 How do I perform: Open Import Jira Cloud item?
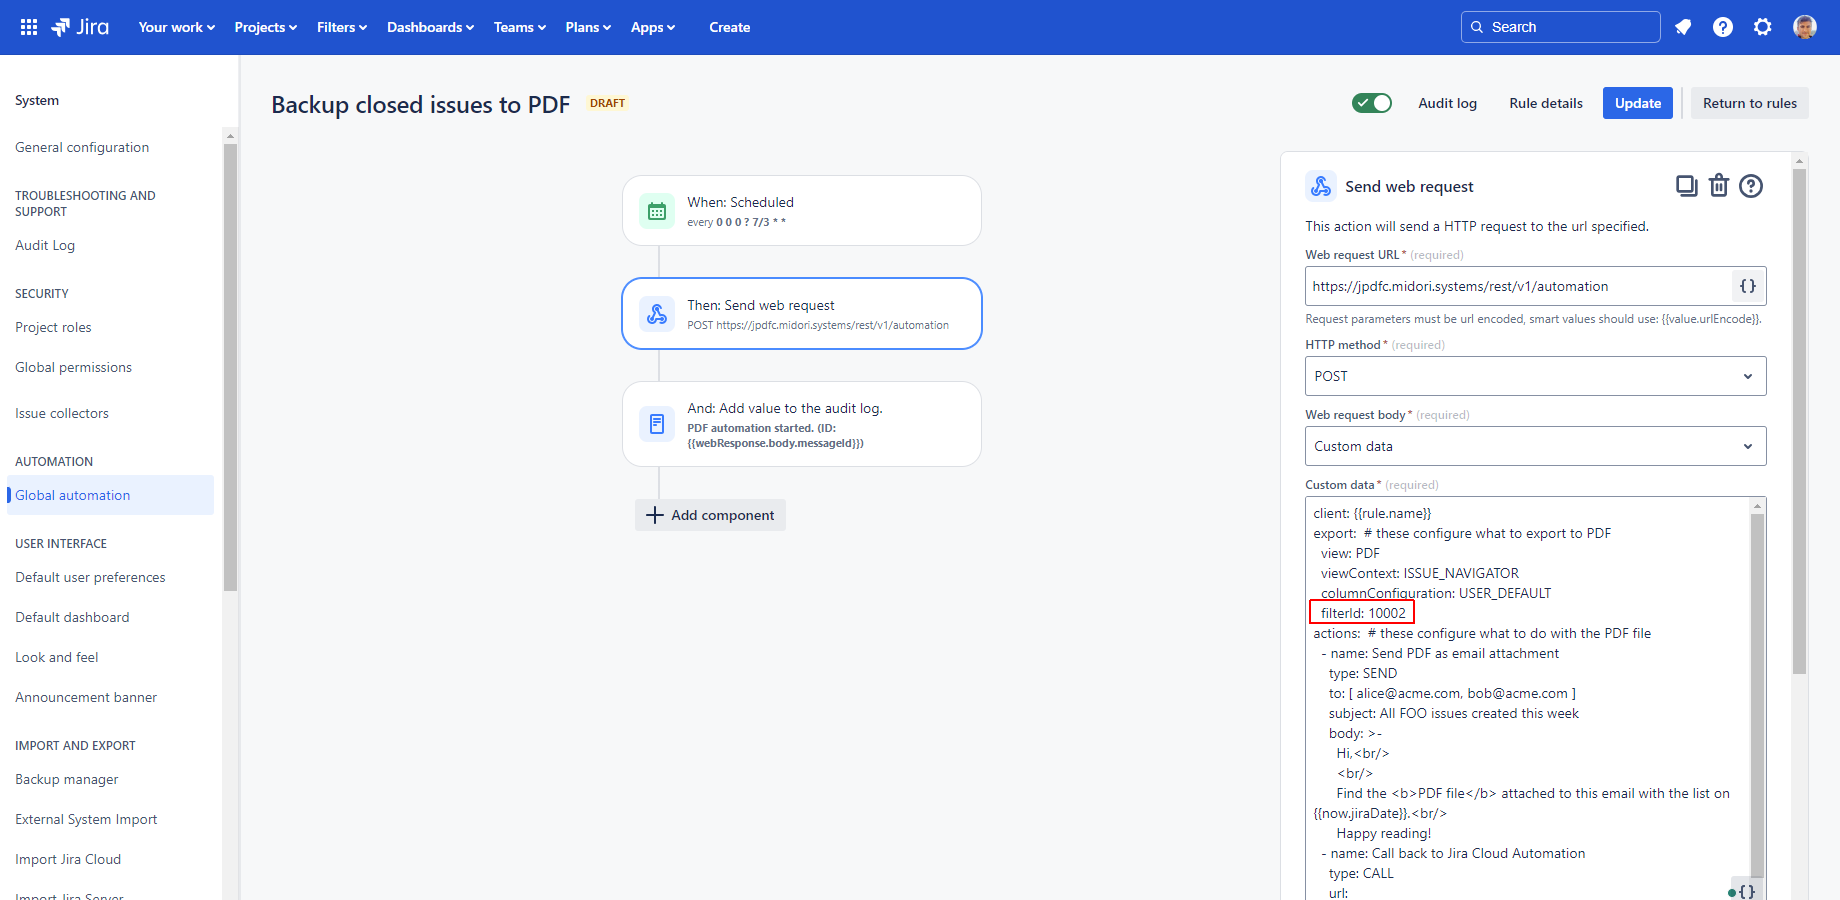pos(68,859)
